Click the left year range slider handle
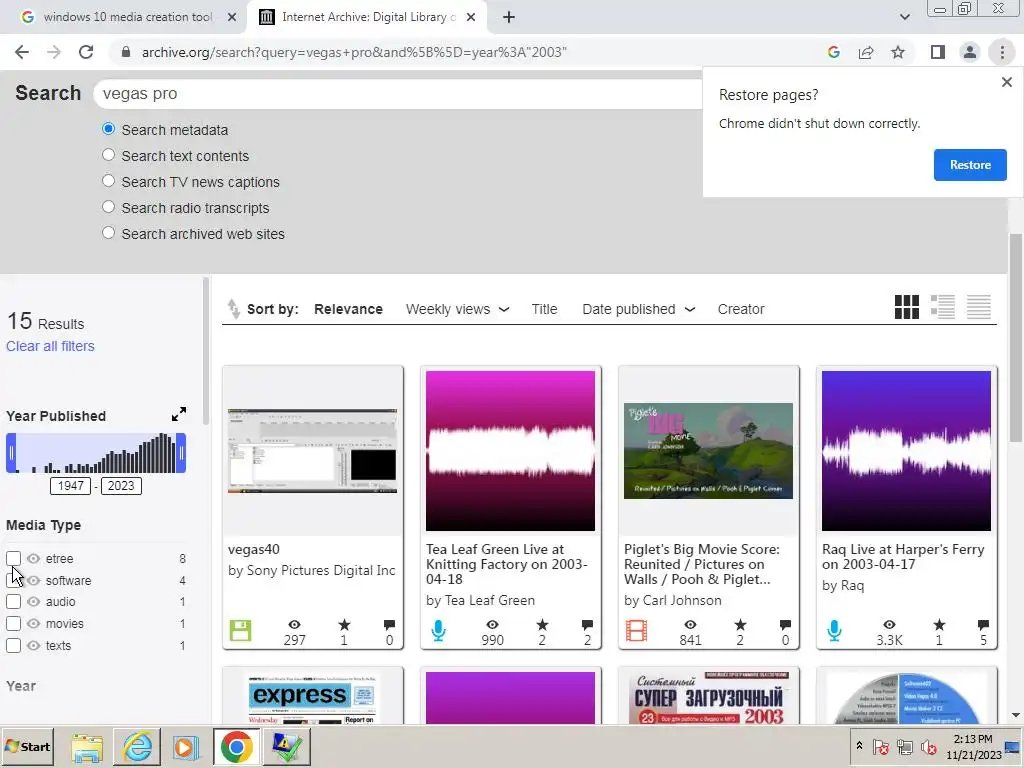Viewport: 1024px width, 768px height. click(11, 453)
